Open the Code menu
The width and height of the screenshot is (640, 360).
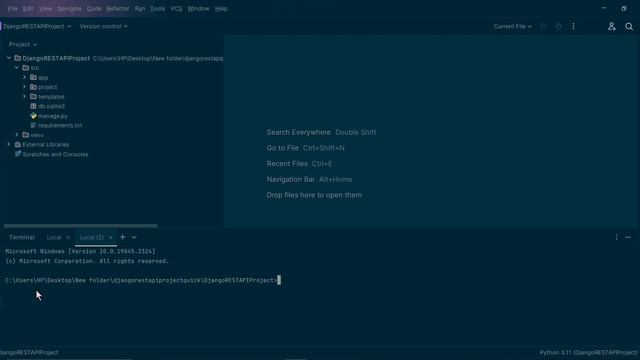[94, 9]
